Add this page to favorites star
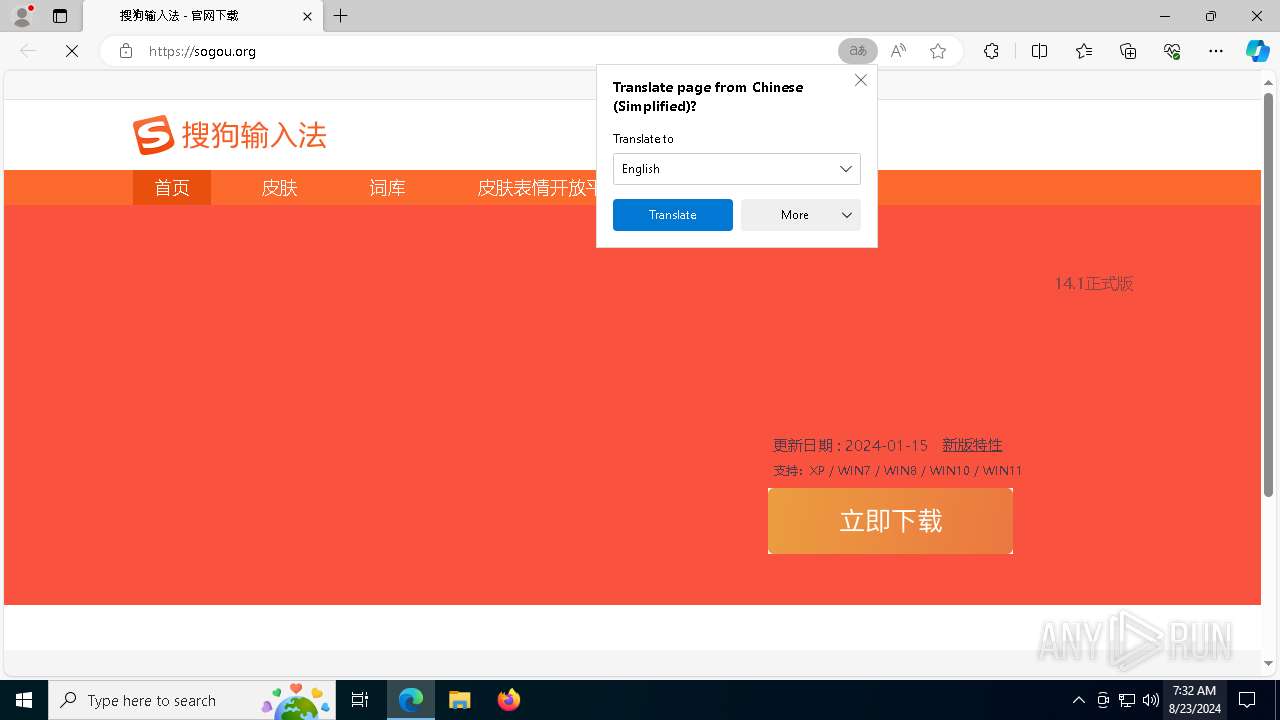 point(938,51)
